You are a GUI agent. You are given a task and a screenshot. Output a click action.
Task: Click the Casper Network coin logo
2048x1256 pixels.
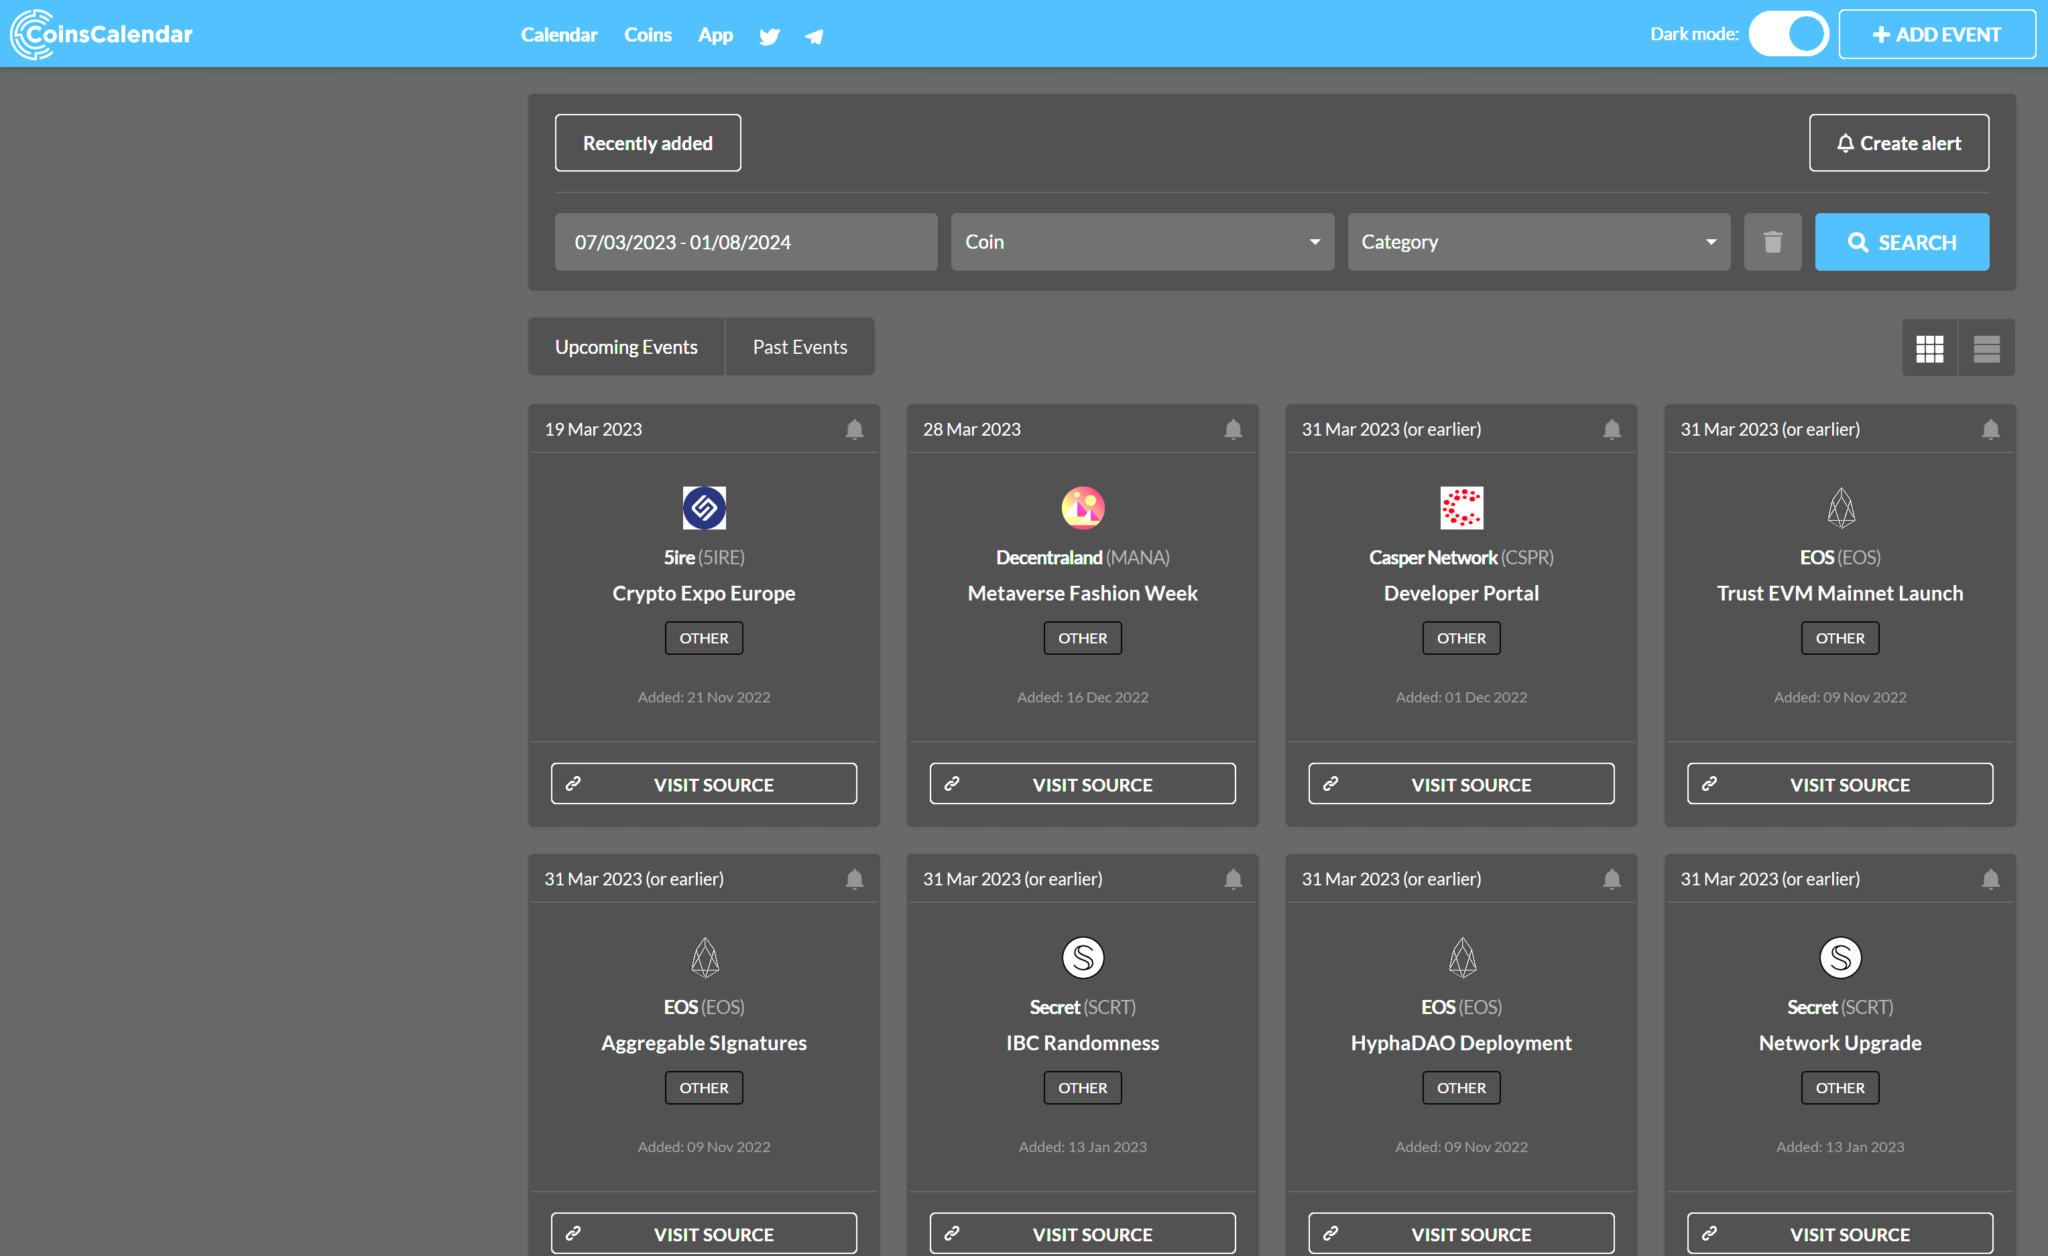(1461, 508)
